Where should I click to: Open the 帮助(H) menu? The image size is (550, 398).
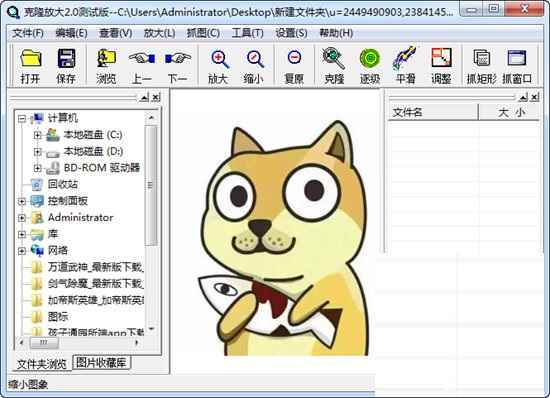[336, 33]
